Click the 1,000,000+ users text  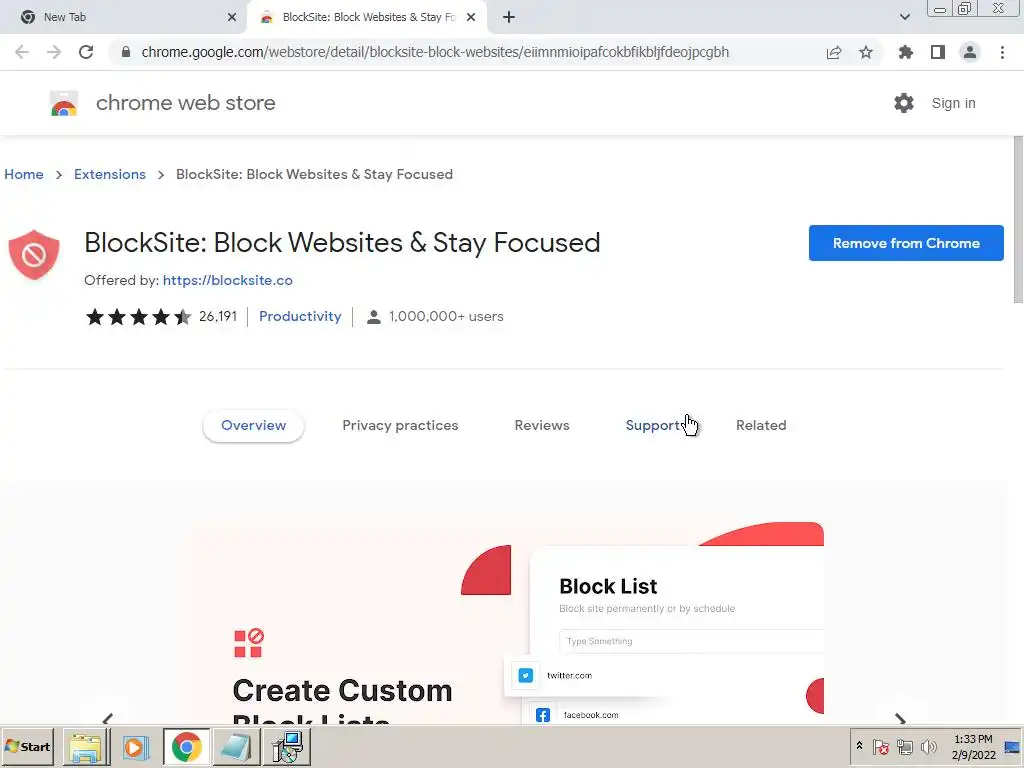[446, 316]
